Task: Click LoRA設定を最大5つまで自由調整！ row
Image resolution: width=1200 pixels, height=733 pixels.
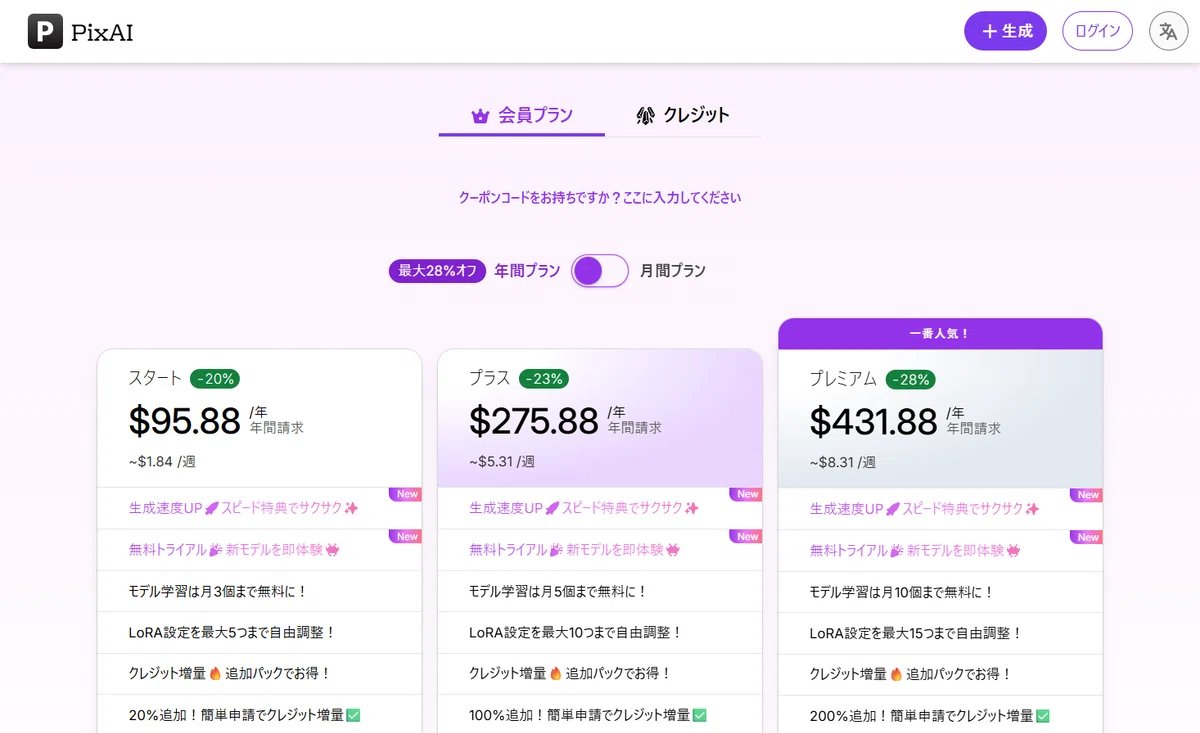Action: coord(260,633)
